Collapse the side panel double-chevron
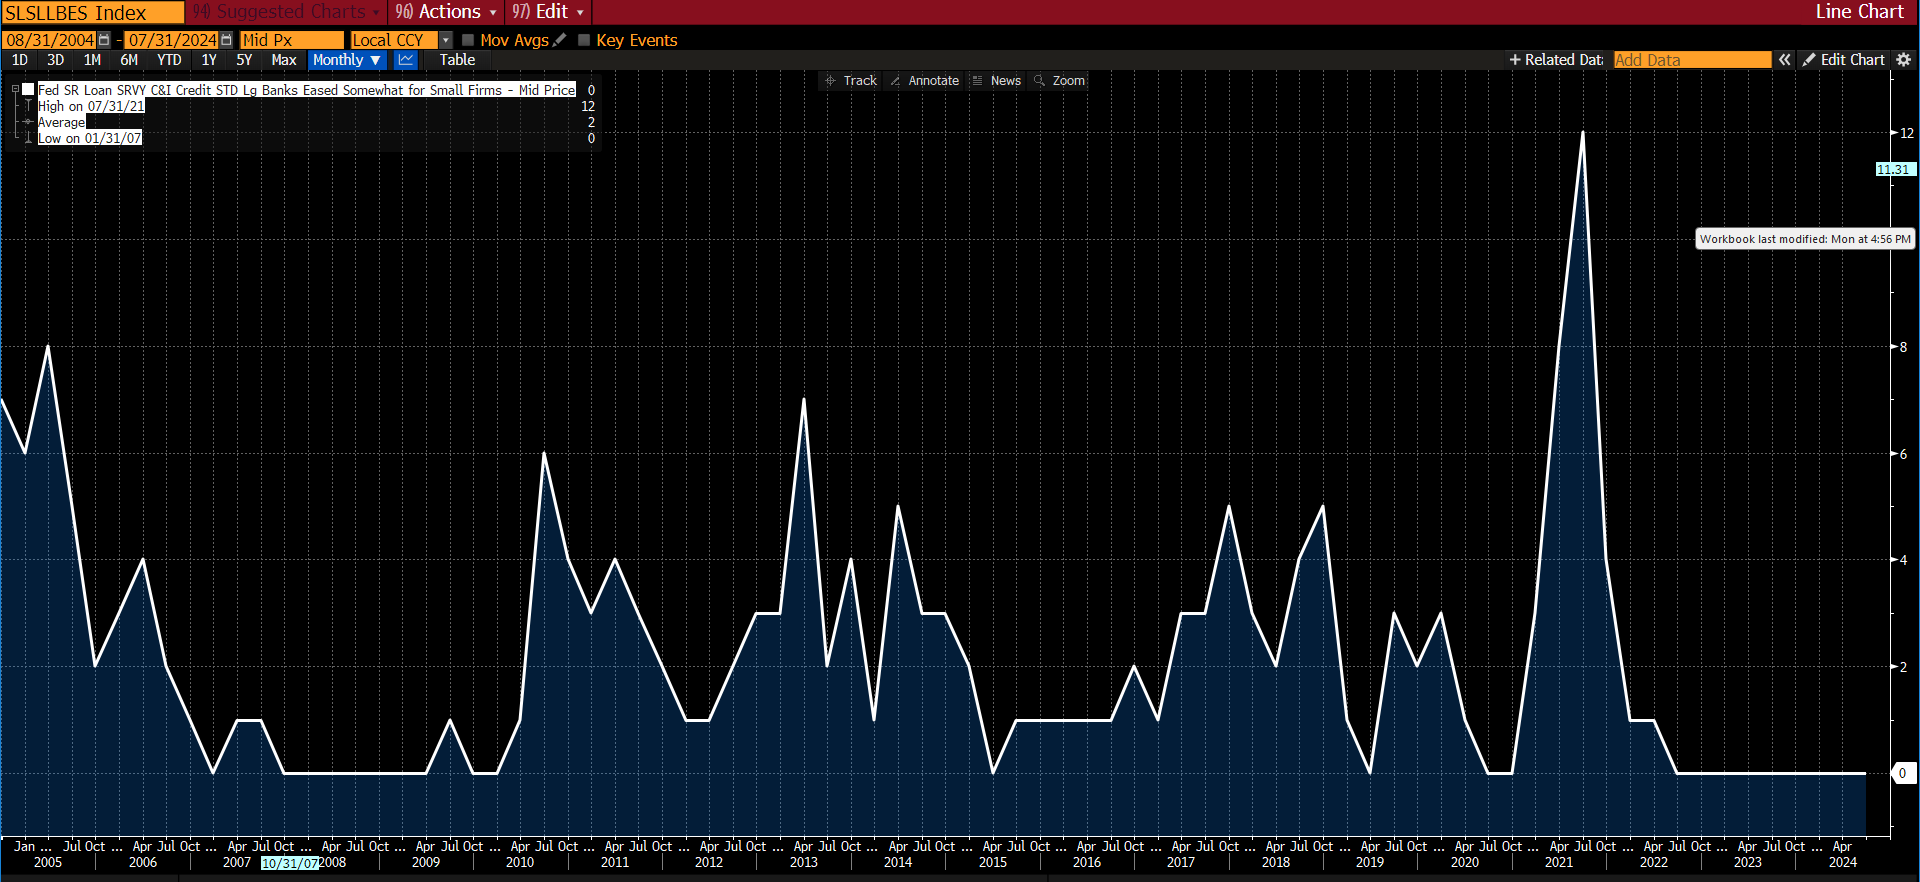This screenshot has width=1920, height=882. [x=1785, y=60]
